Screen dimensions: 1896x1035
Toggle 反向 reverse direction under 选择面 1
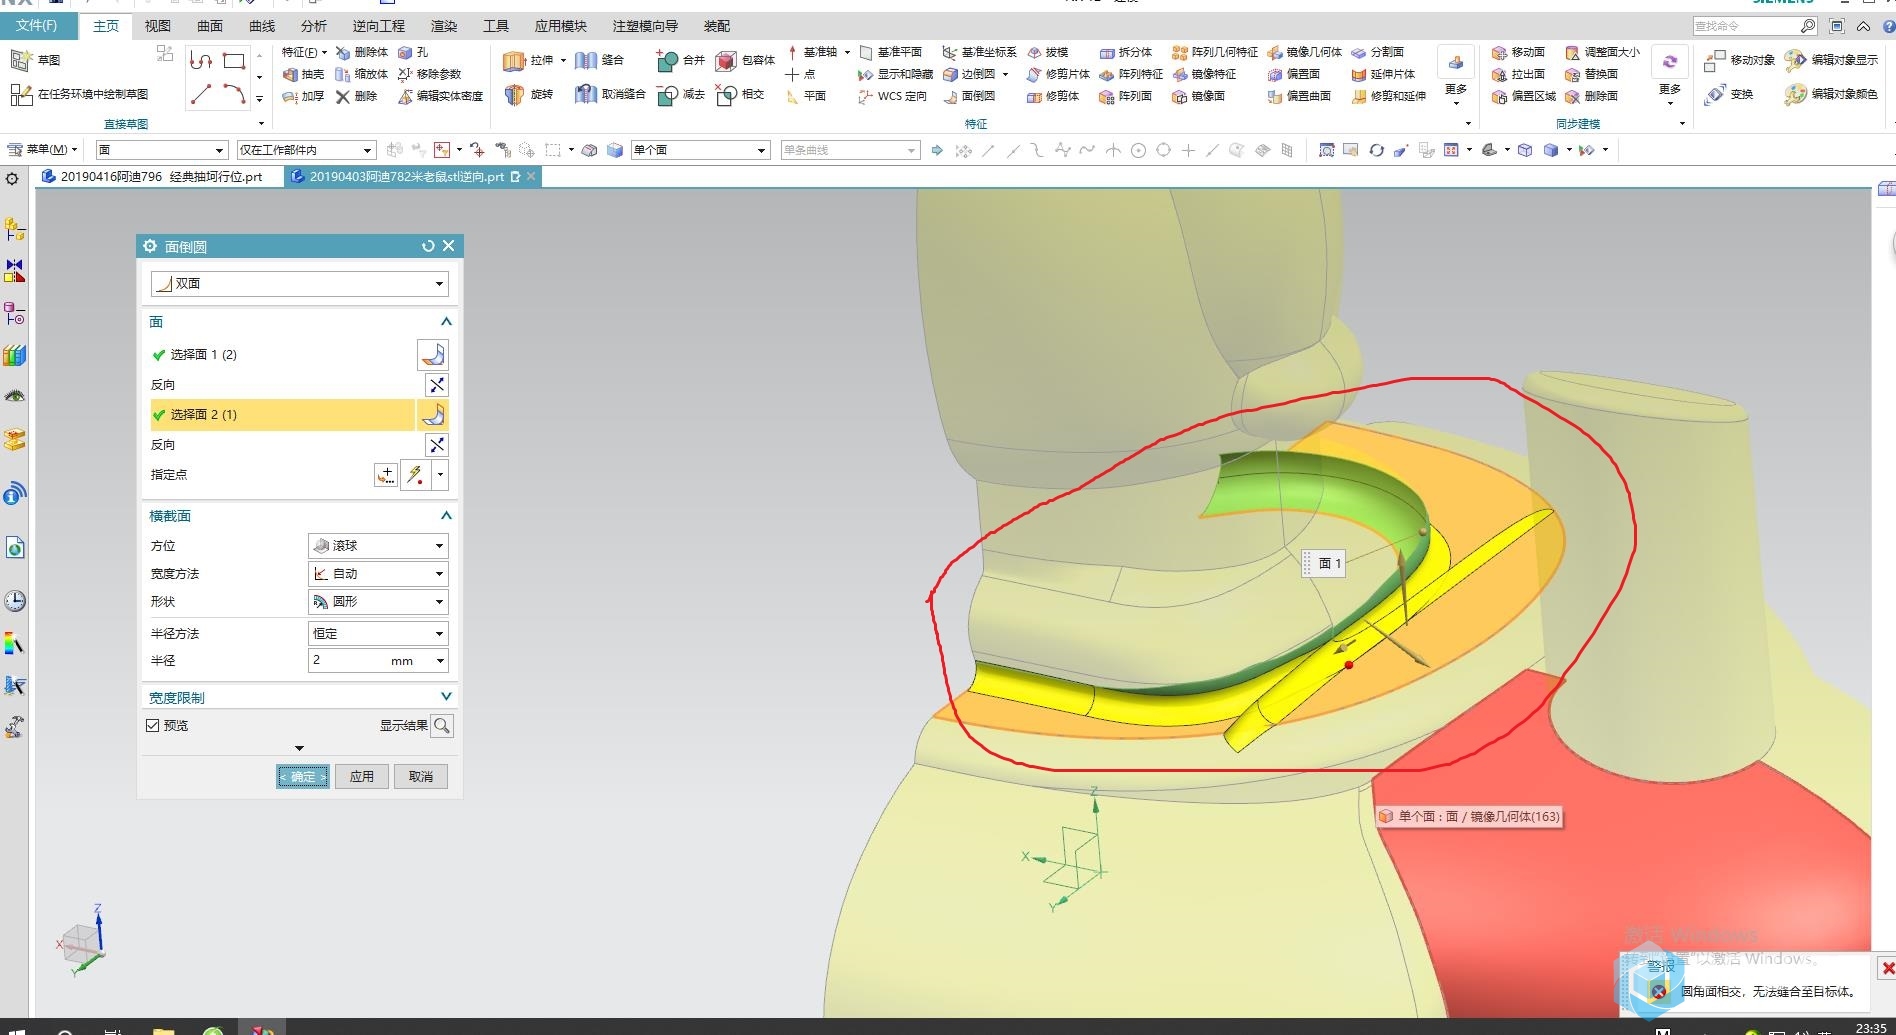(x=437, y=385)
